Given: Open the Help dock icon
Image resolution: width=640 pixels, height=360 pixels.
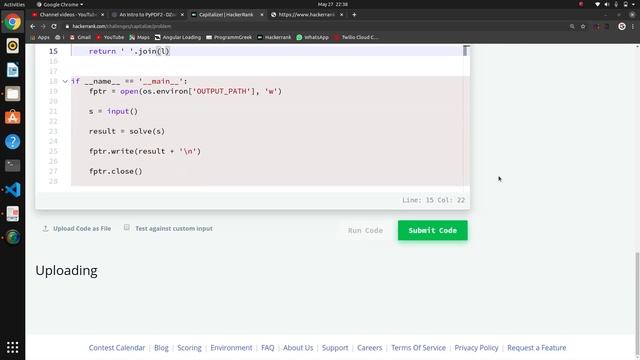Looking at the screenshot, I should click(13, 142).
